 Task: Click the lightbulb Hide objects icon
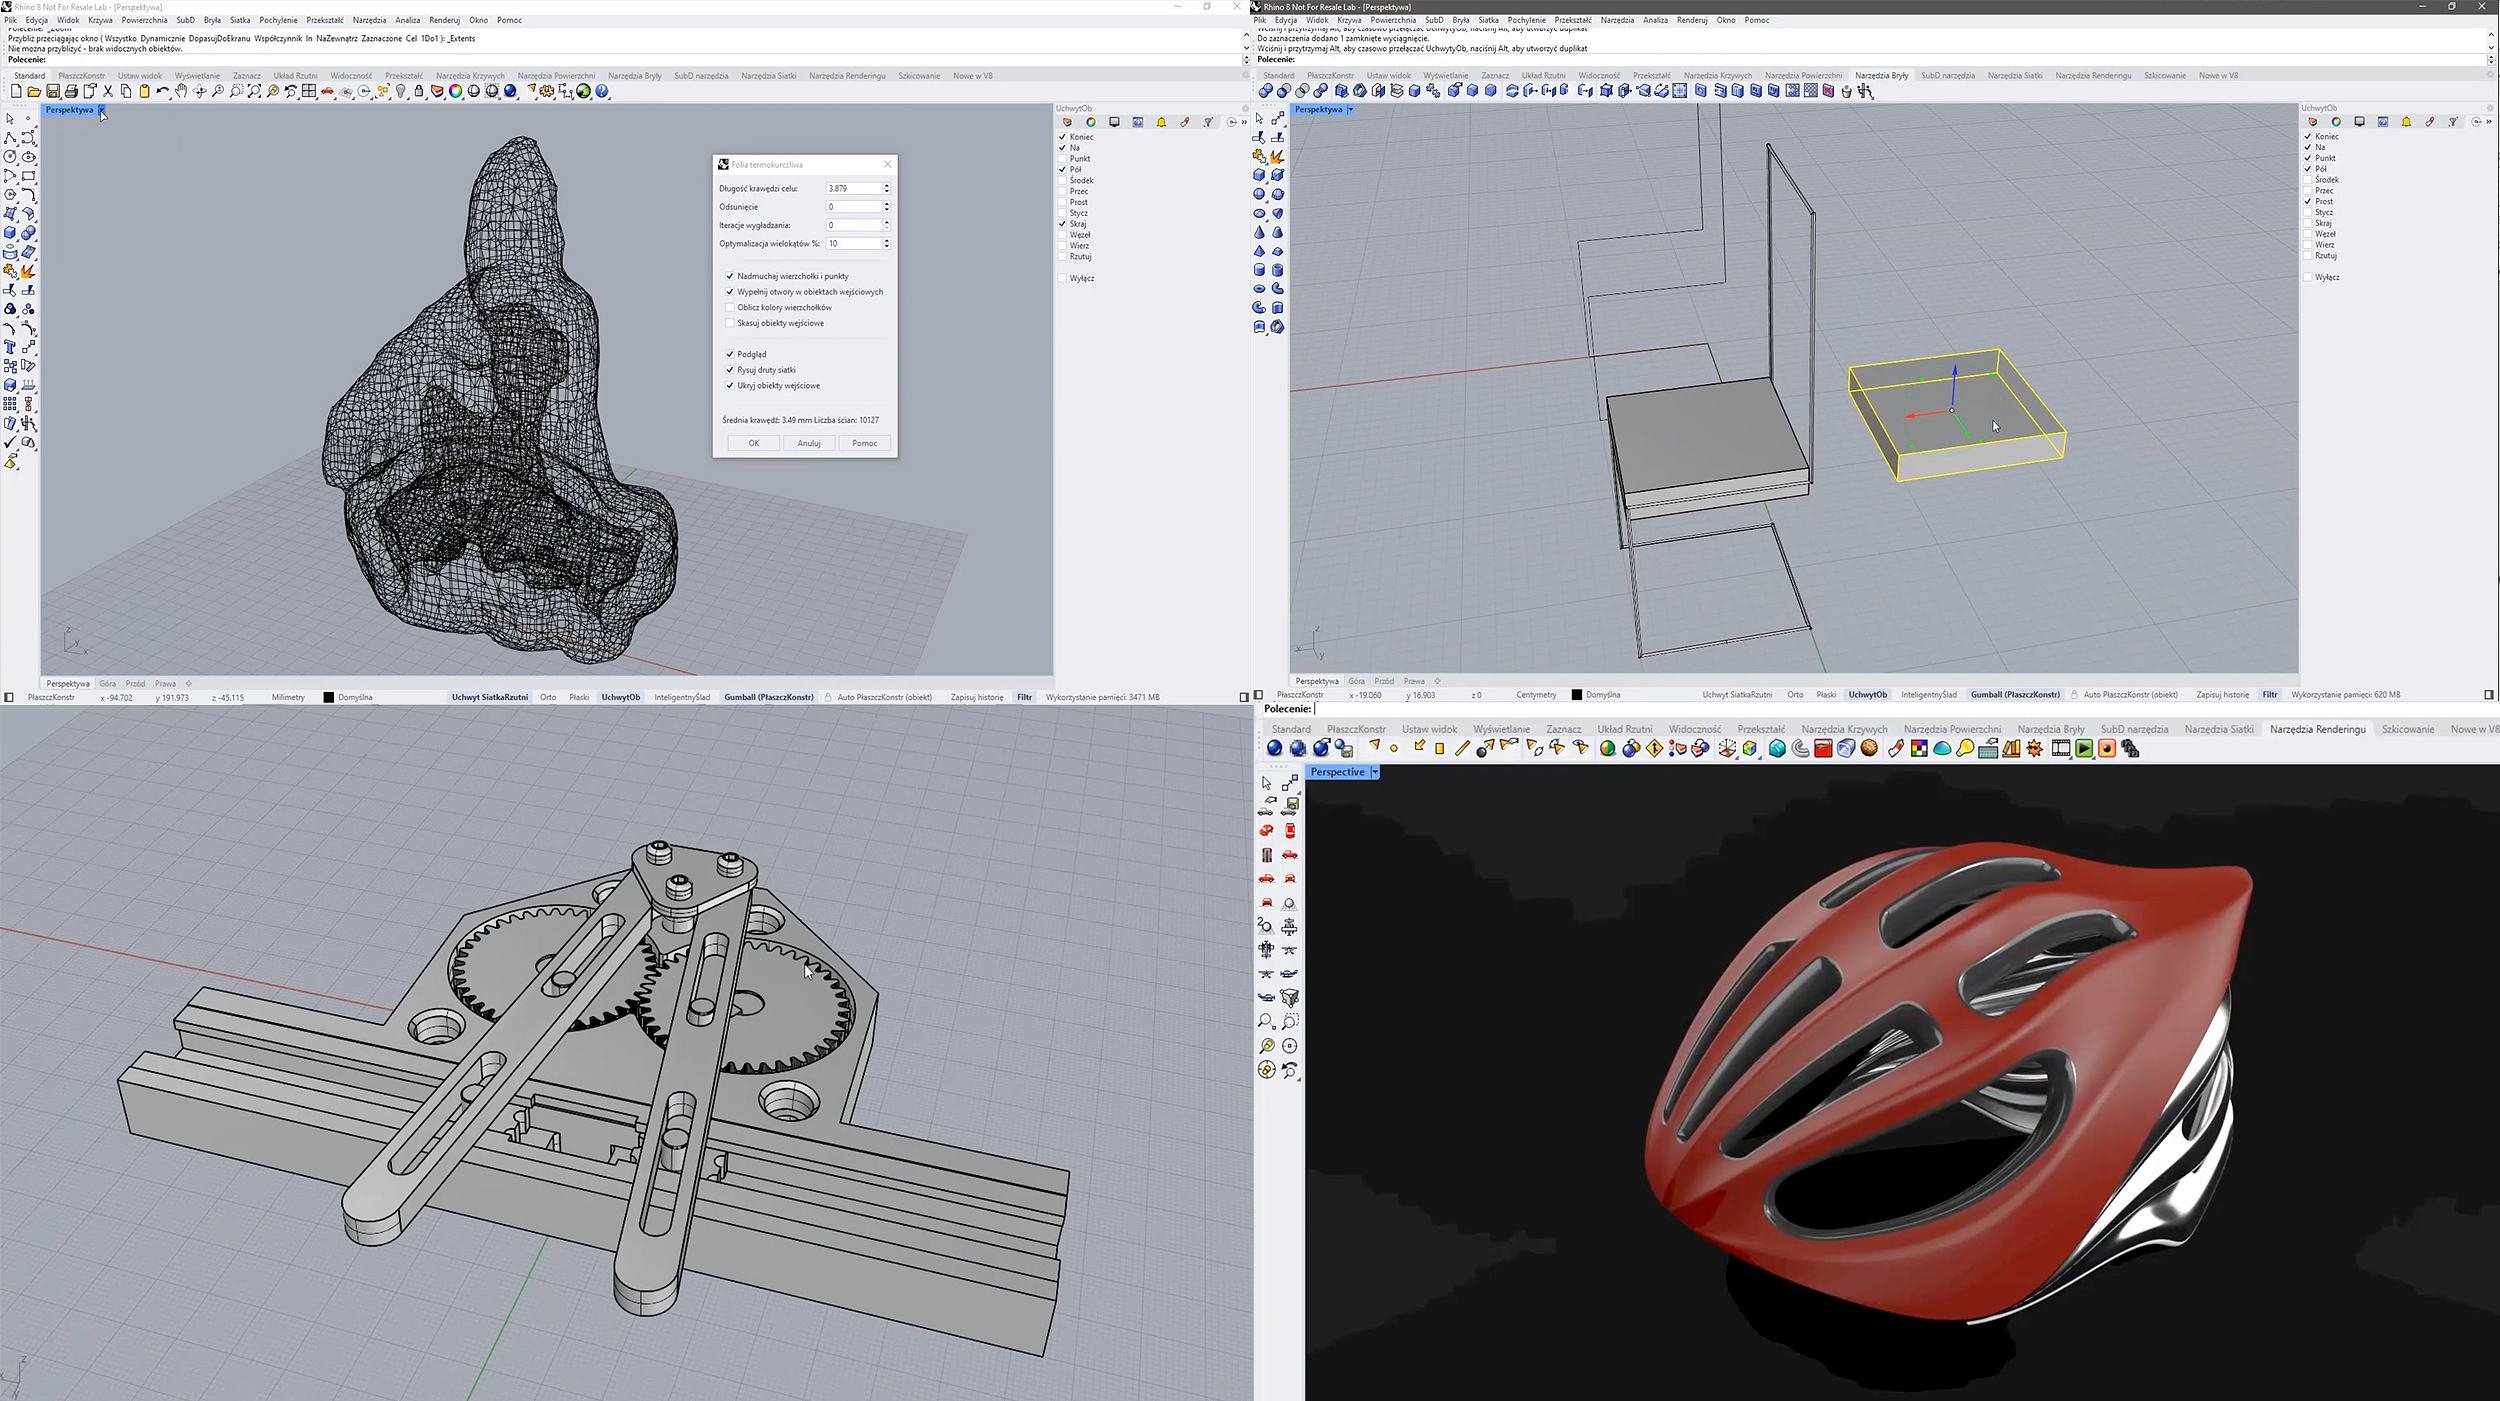pyautogui.click(x=401, y=91)
